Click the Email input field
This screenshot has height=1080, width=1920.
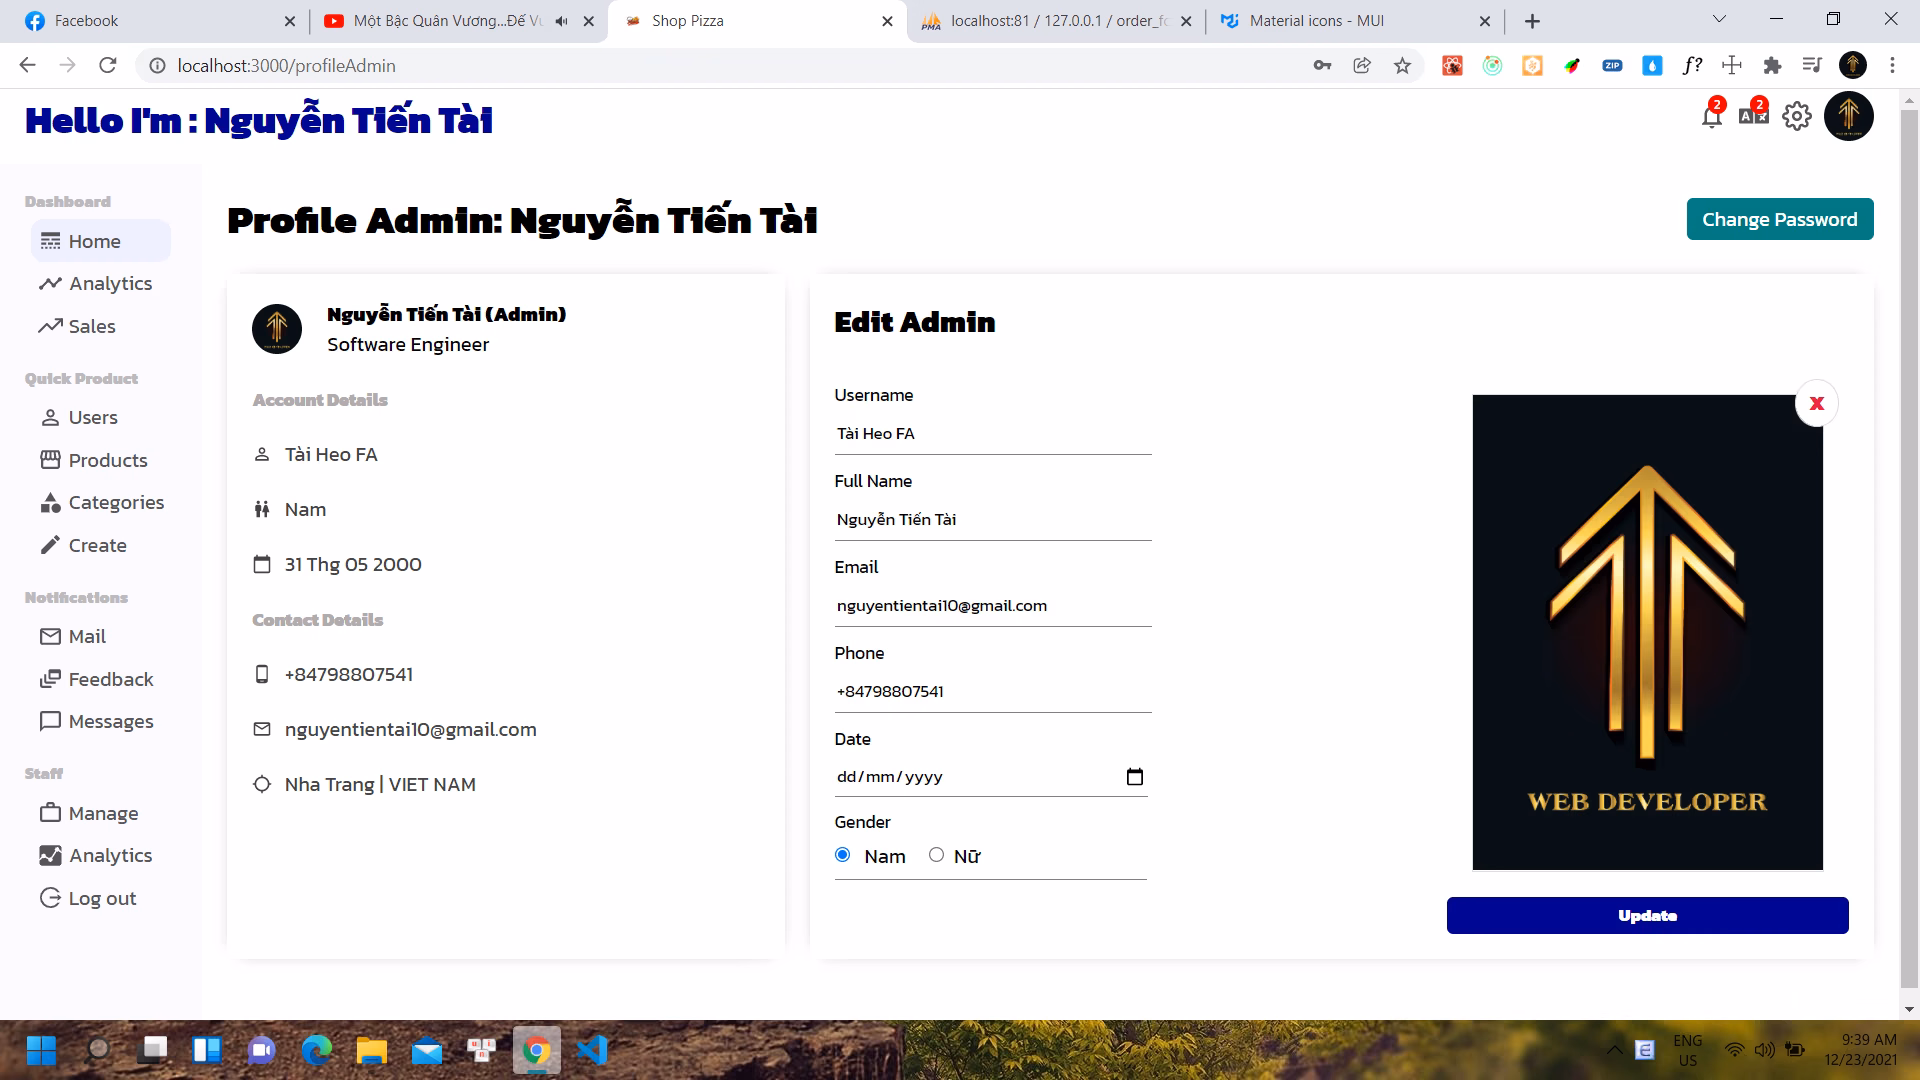click(993, 605)
